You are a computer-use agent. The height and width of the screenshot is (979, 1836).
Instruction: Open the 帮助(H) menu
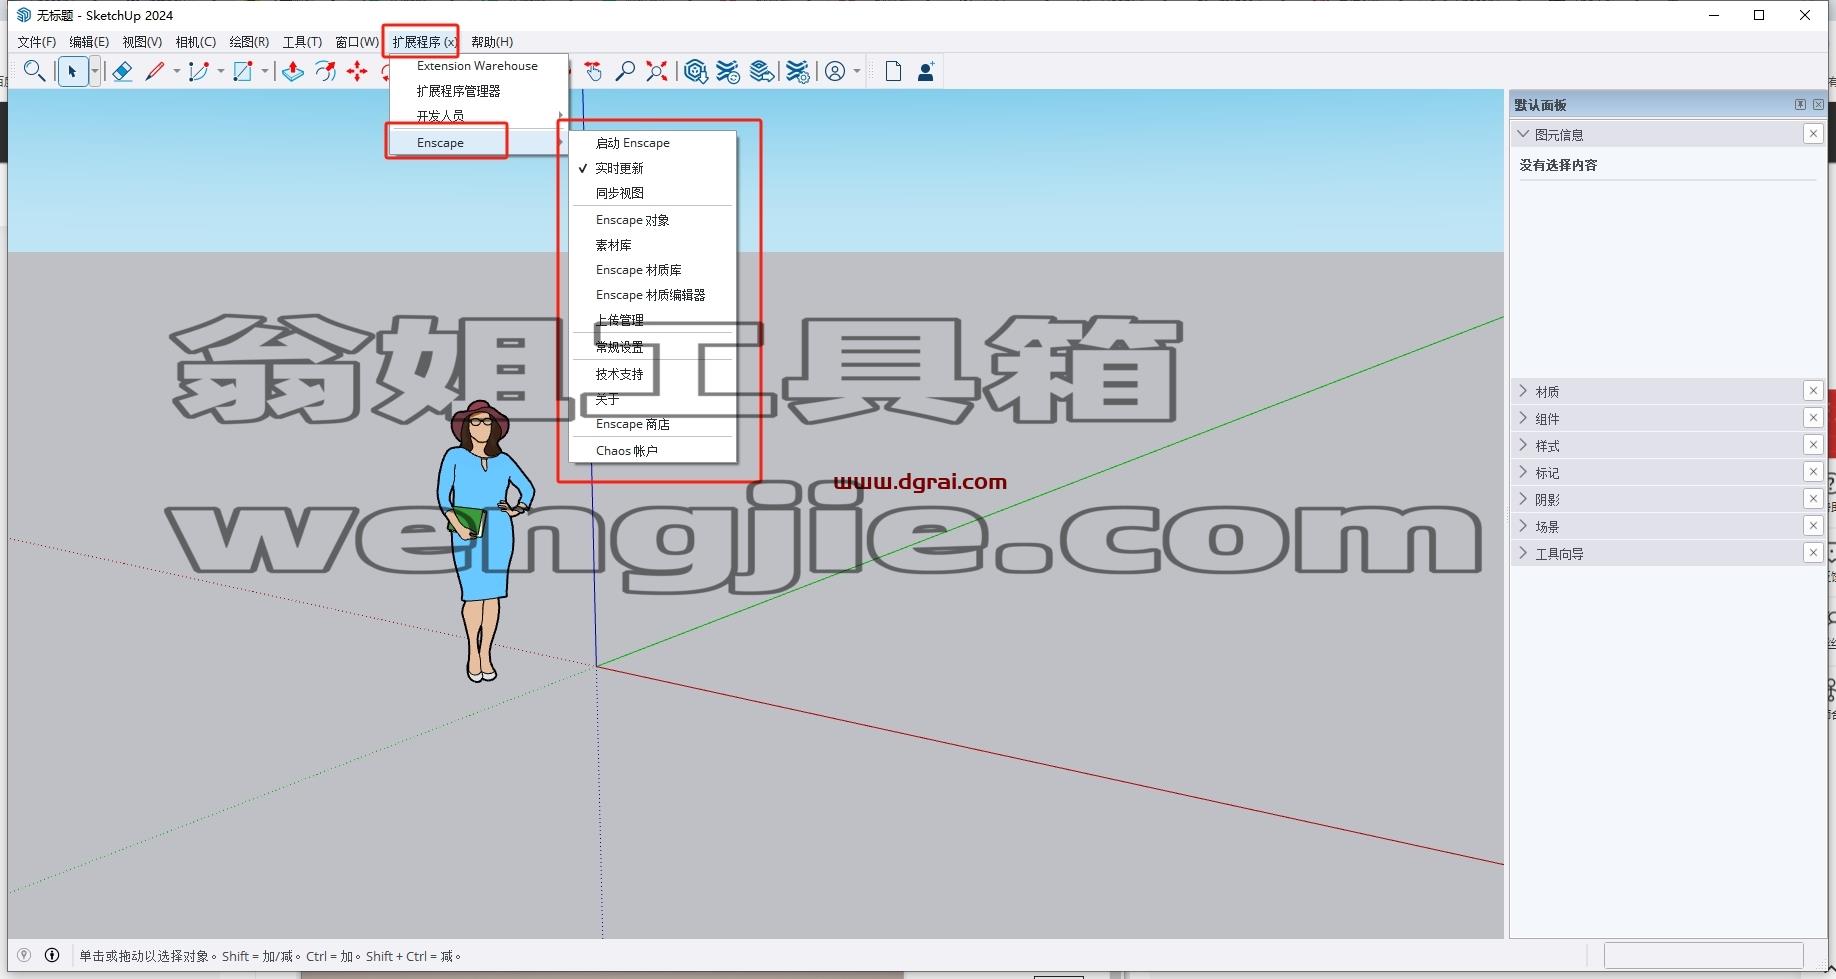point(492,42)
